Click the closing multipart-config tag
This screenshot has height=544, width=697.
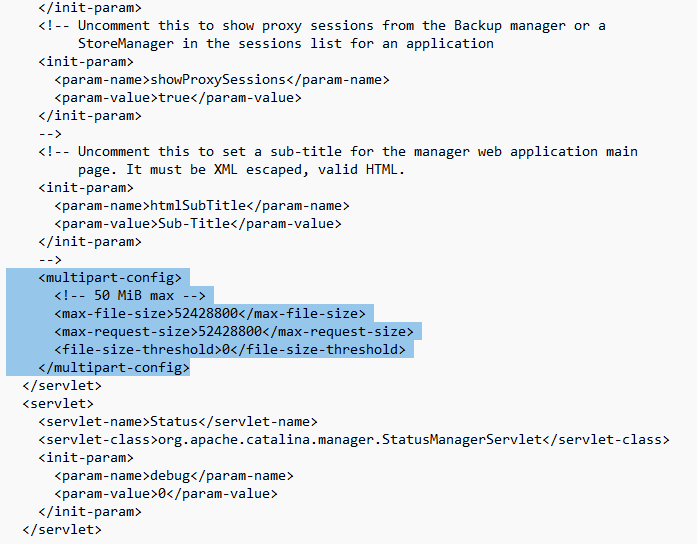coord(114,368)
